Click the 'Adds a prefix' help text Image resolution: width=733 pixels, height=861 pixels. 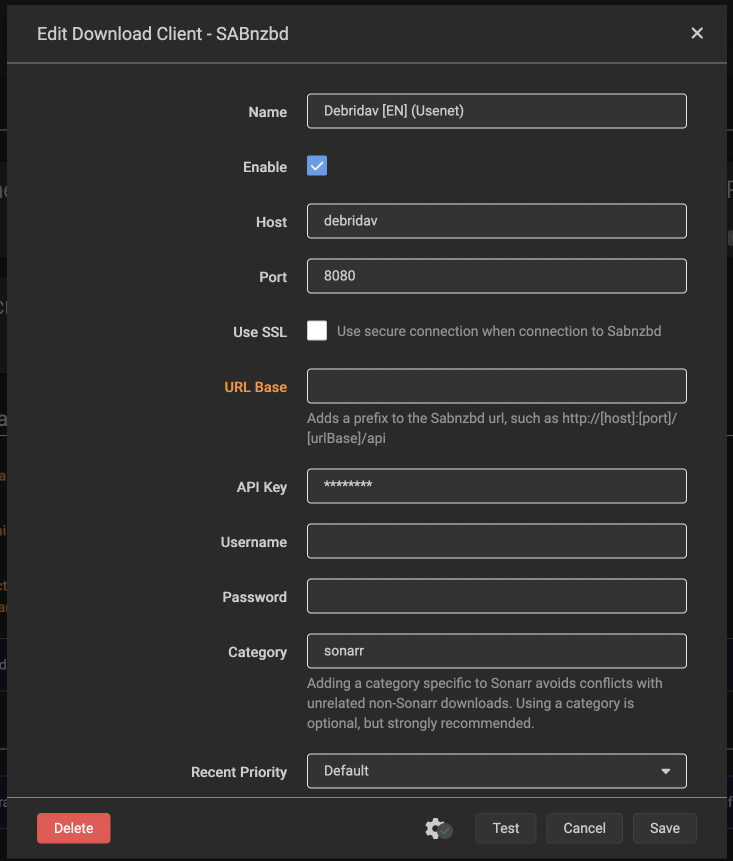pos(492,428)
